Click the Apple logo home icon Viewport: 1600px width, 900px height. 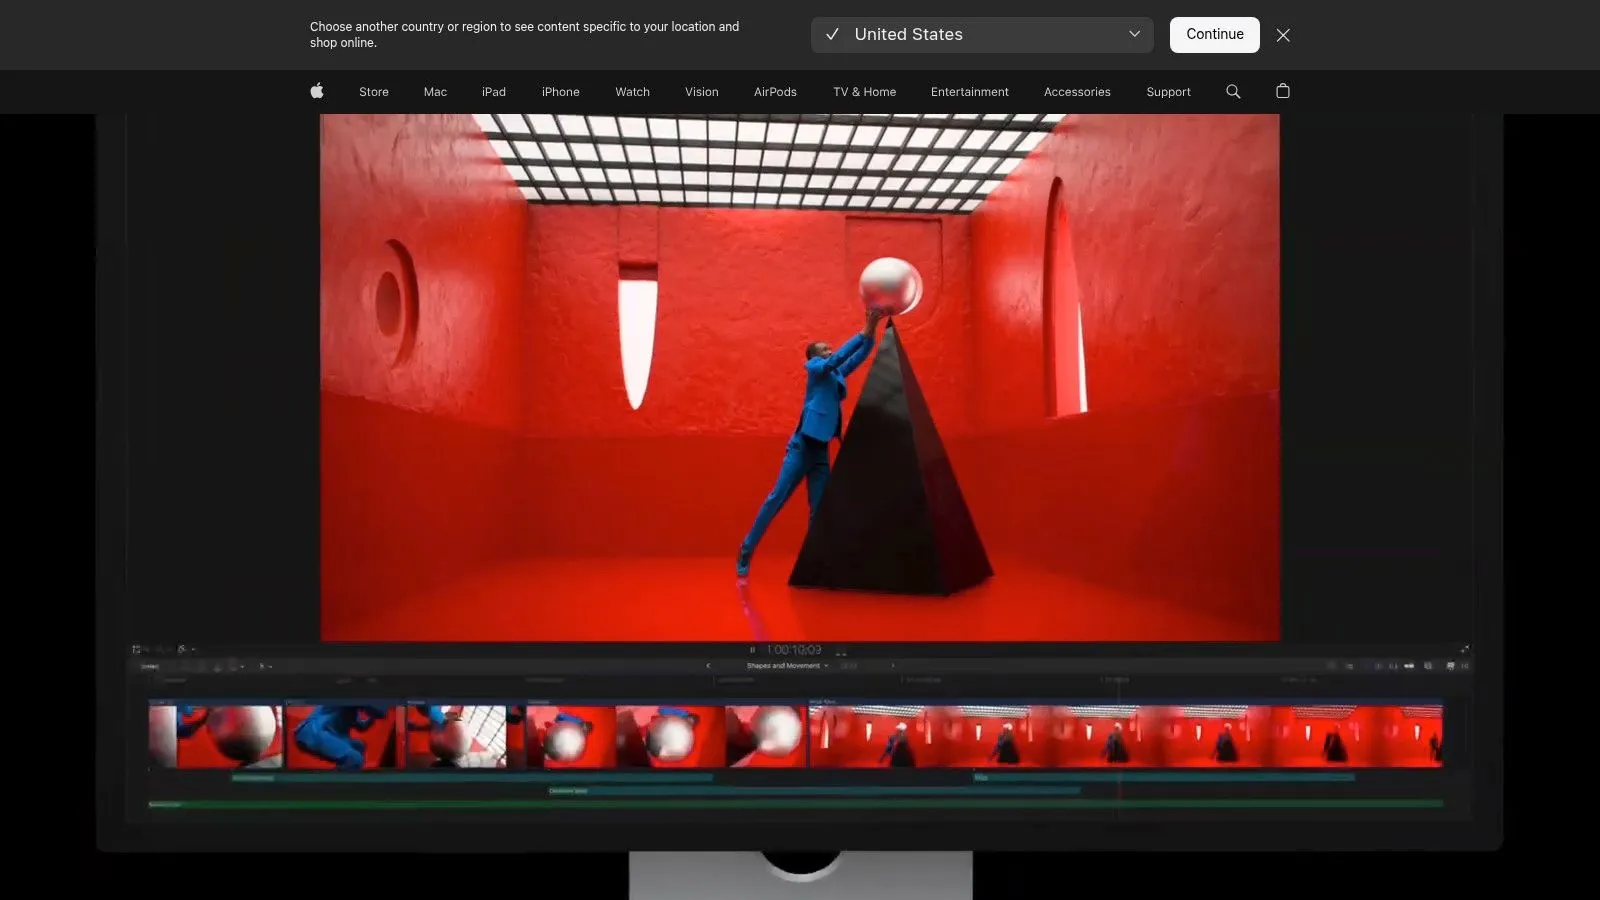(x=317, y=91)
